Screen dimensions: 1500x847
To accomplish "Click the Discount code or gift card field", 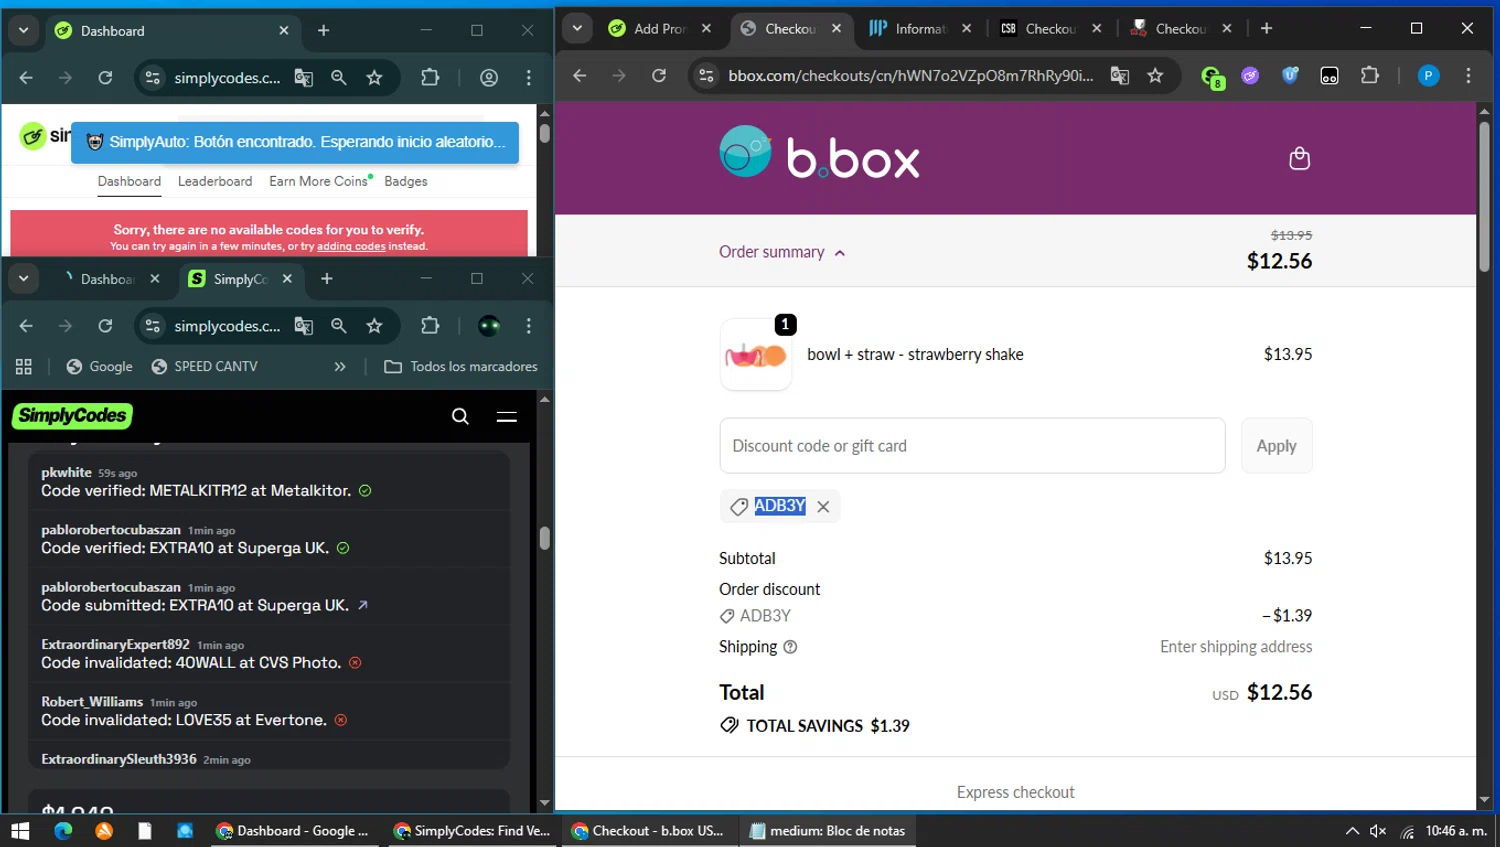I will [972, 446].
